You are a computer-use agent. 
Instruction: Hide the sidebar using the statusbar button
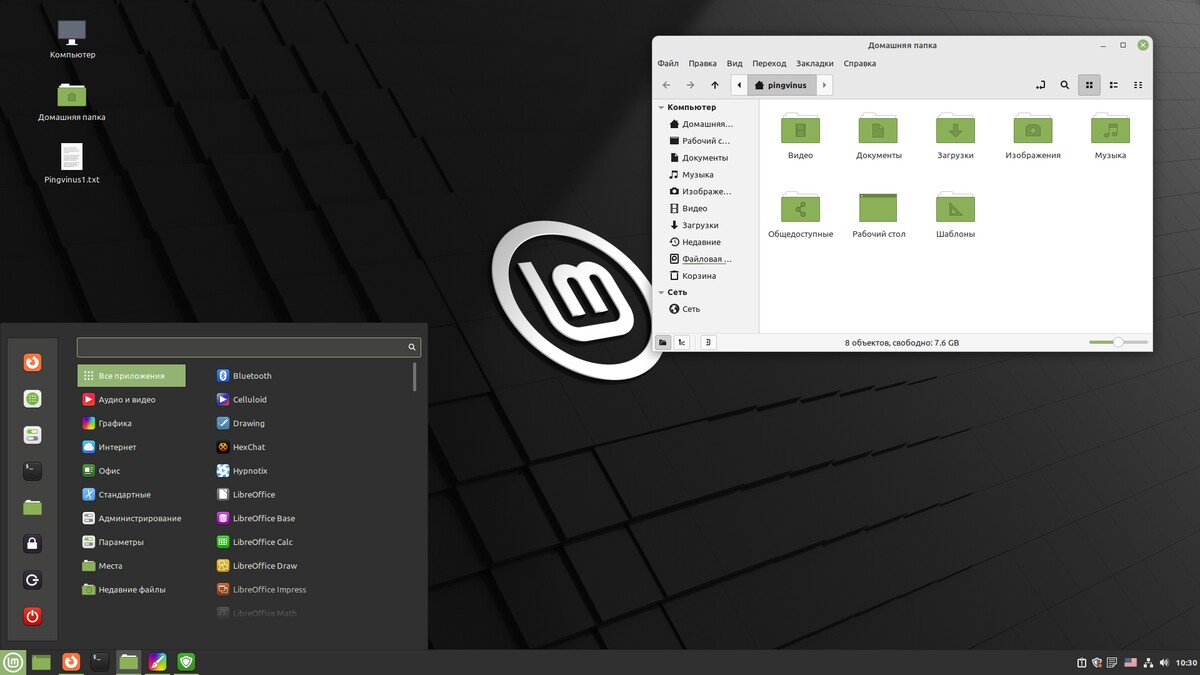[708, 342]
